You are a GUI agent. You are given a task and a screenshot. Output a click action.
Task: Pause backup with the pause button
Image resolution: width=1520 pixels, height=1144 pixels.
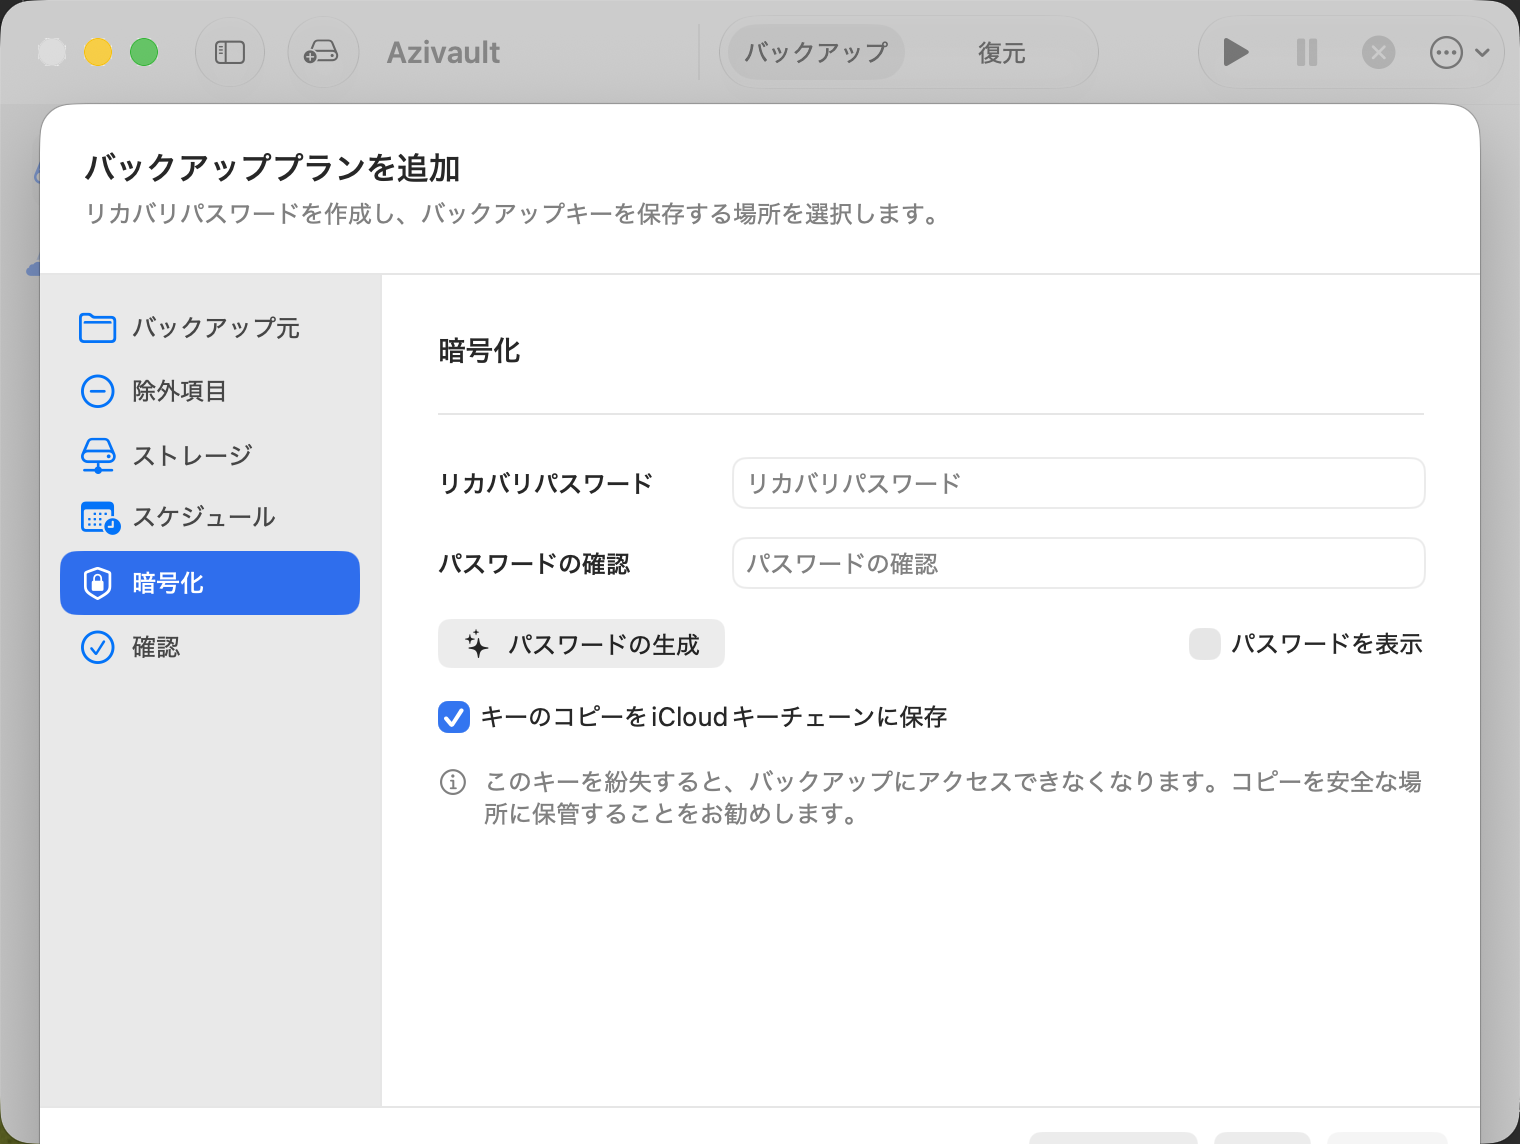pos(1307,52)
